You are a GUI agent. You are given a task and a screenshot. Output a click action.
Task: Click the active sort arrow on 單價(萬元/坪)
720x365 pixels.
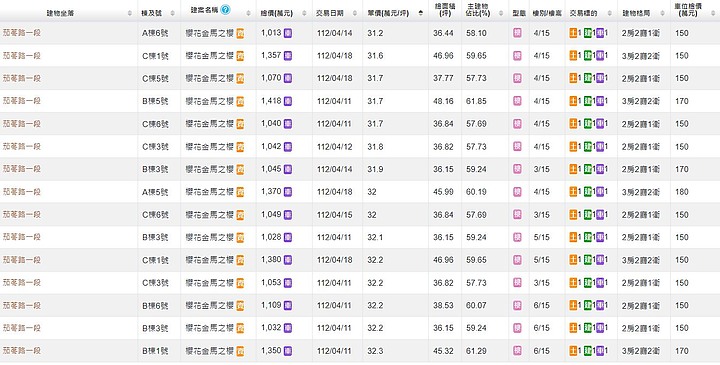[x=421, y=13]
